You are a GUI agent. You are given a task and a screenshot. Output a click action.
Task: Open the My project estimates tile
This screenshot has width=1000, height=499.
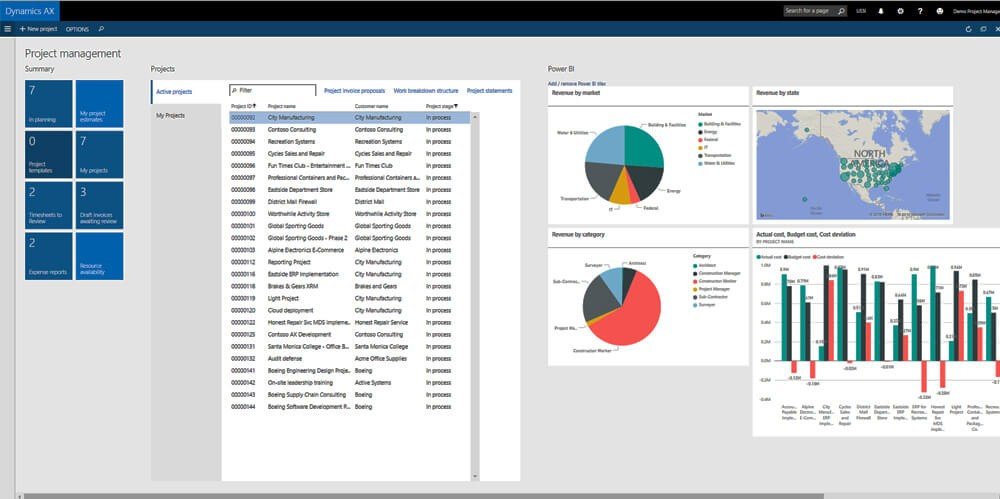(x=99, y=104)
